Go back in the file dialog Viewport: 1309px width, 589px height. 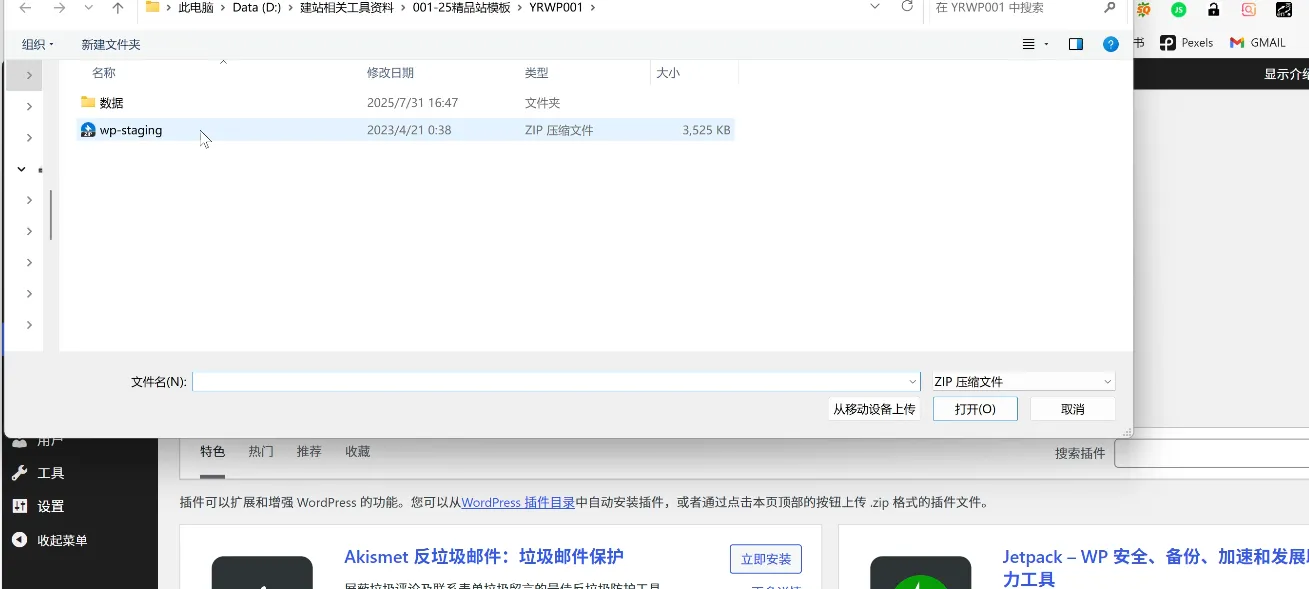pyautogui.click(x=25, y=8)
